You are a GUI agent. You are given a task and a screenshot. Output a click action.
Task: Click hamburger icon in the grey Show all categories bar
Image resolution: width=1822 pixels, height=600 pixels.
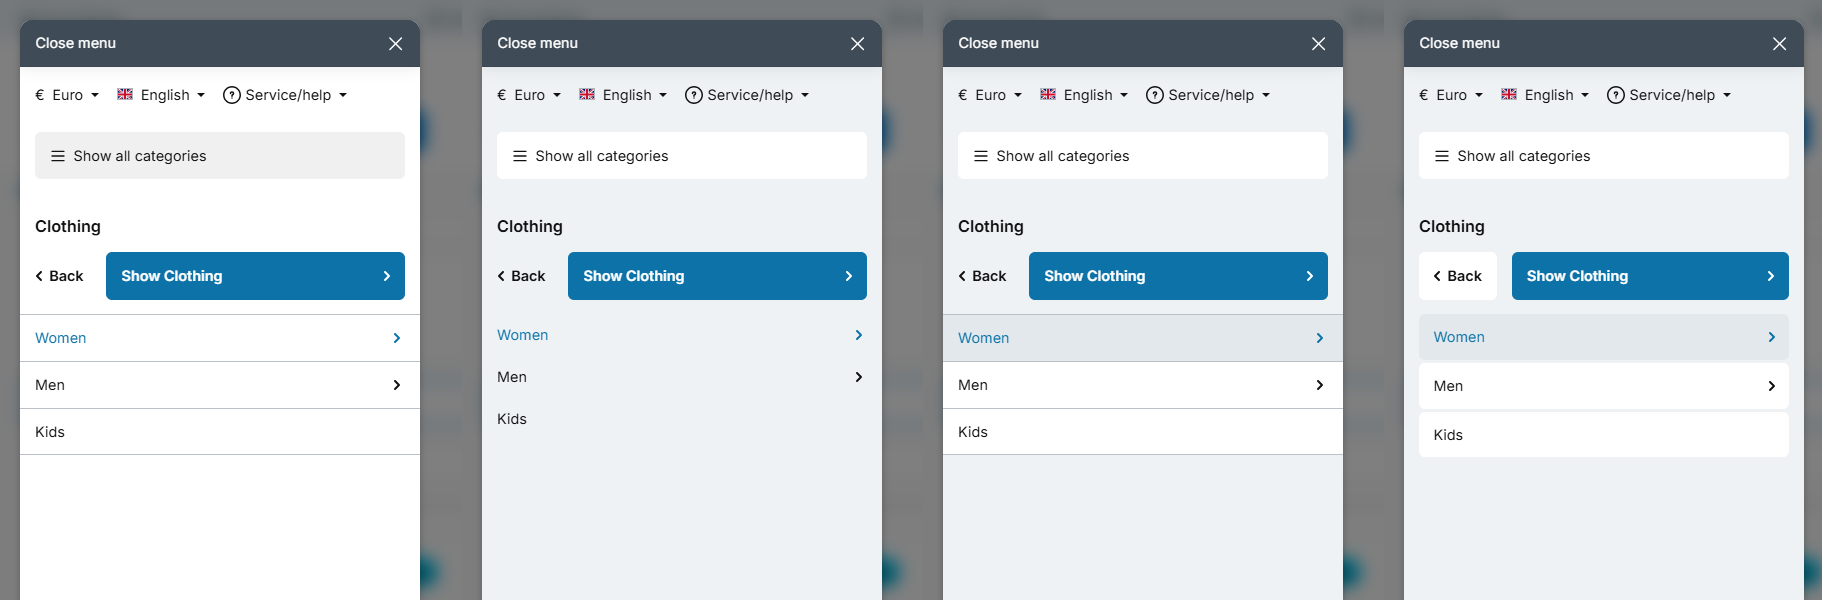(58, 156)
